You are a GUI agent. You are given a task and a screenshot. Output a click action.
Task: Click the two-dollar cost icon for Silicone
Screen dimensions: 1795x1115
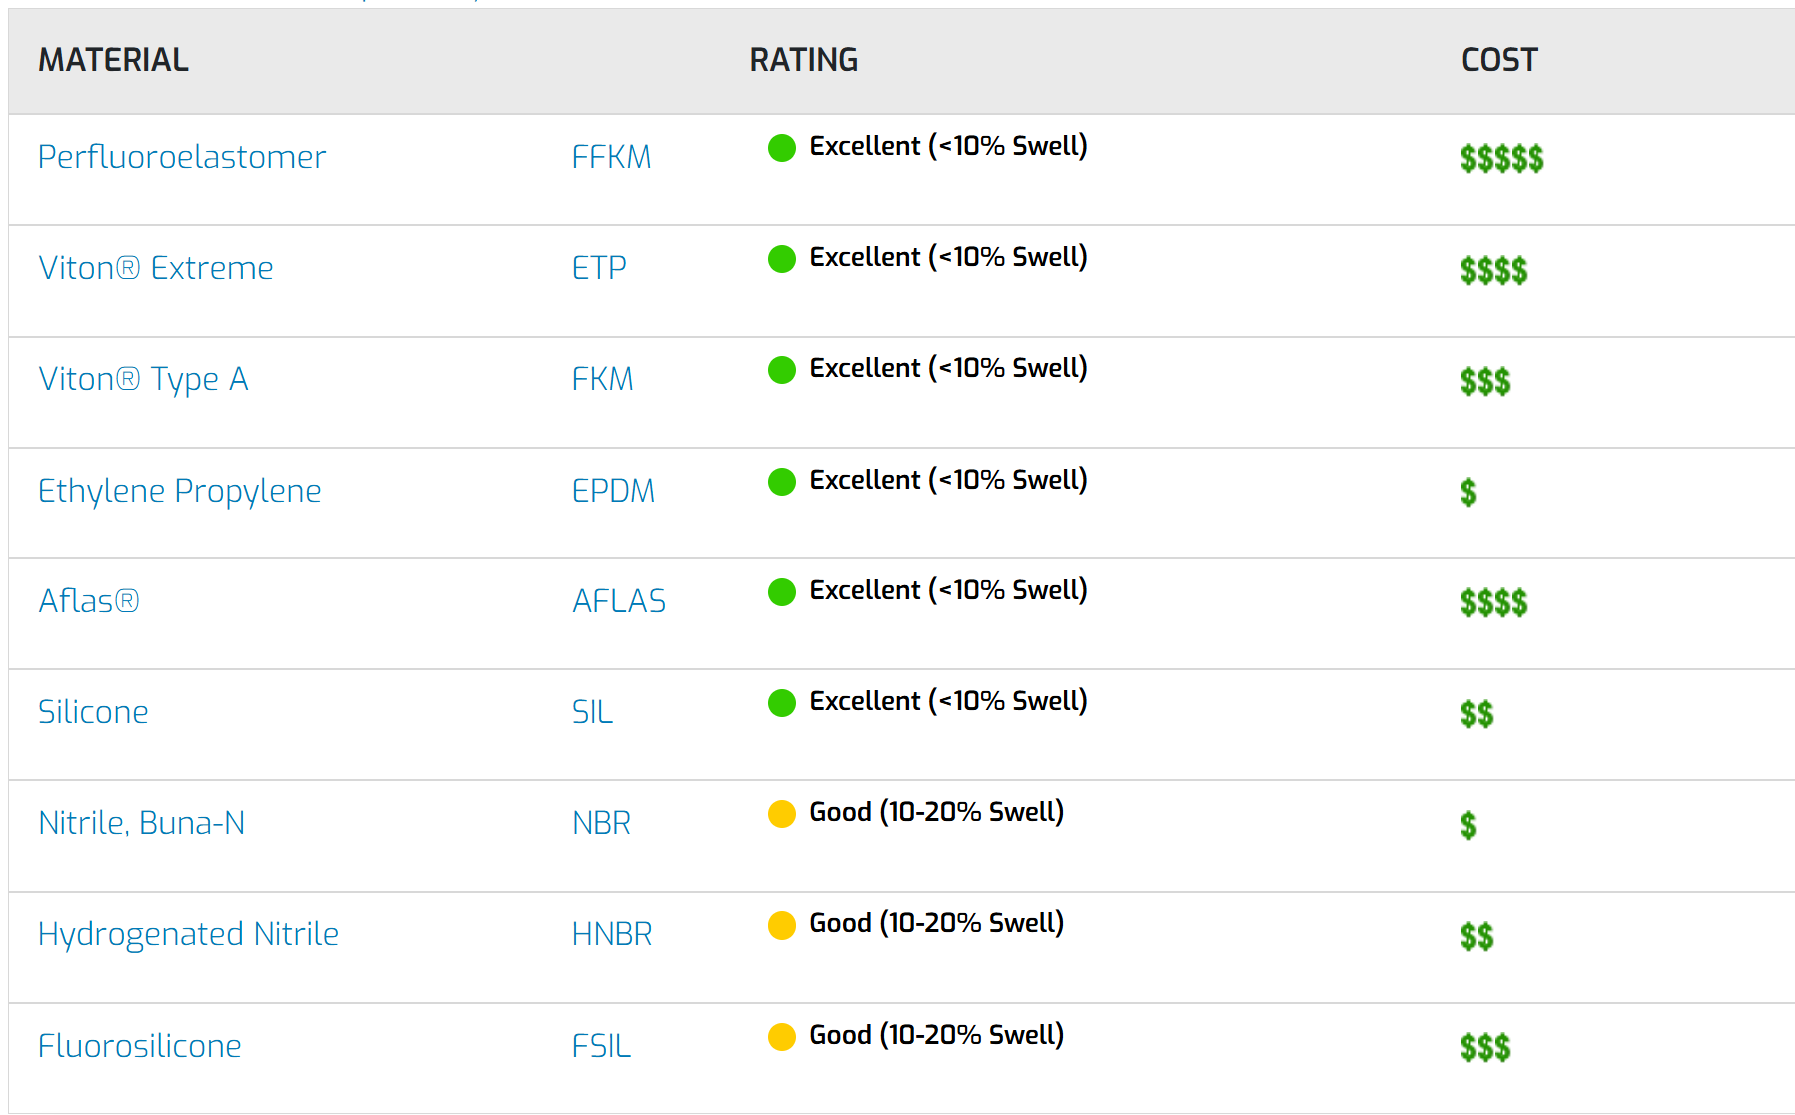point(1476,714)
